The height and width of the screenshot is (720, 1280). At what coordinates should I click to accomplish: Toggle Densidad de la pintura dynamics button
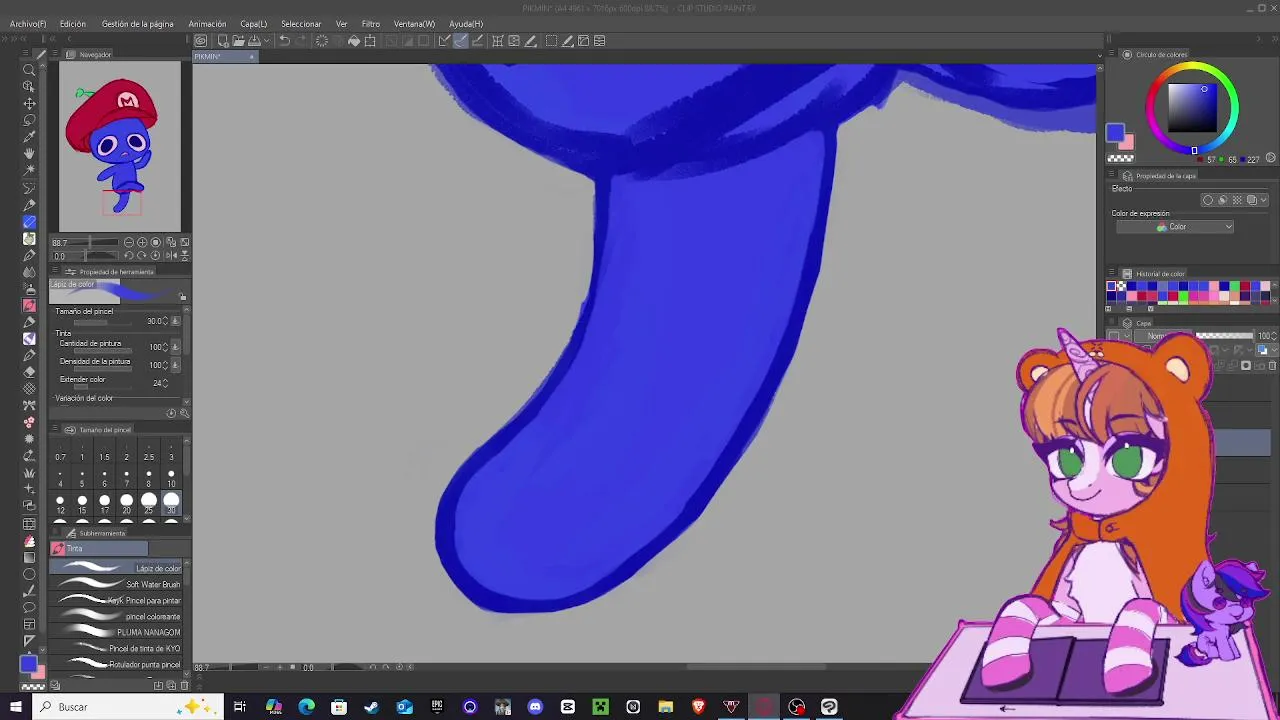tap(176, 365)
